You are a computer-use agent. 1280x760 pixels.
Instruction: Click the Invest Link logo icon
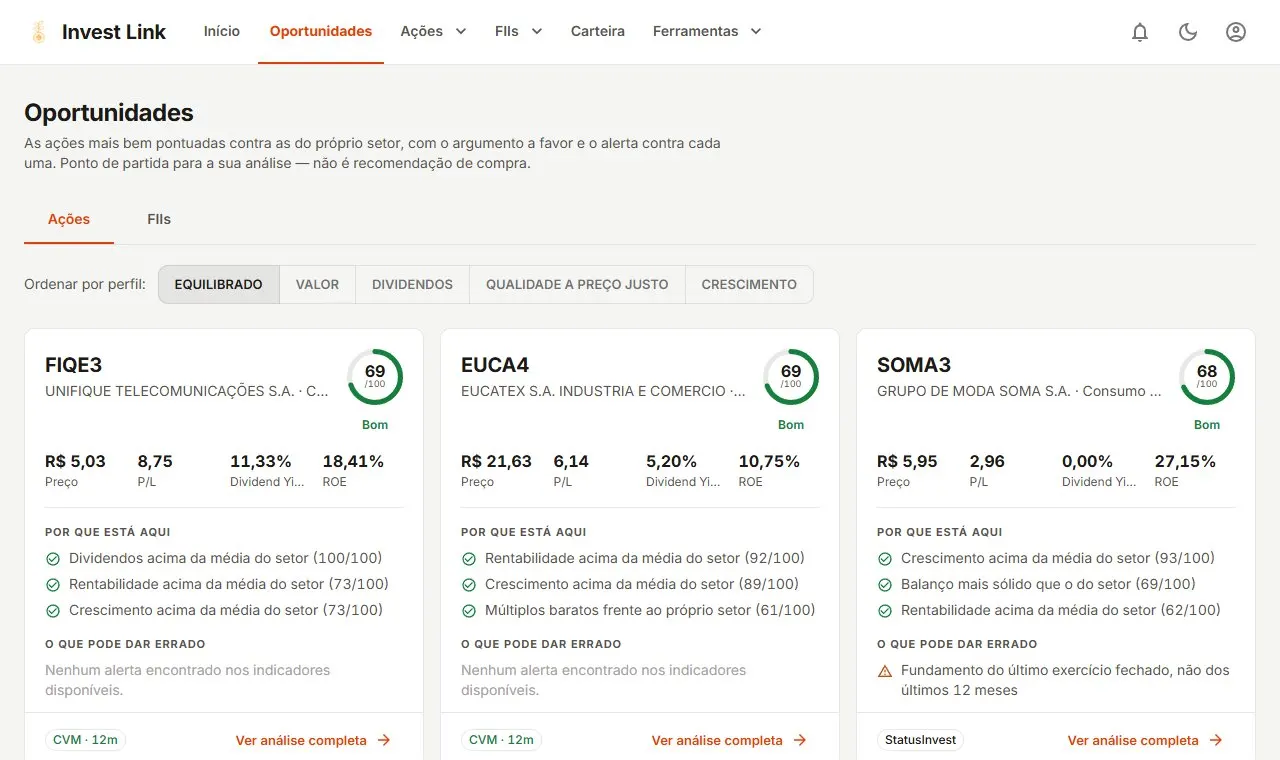(39, 32)
